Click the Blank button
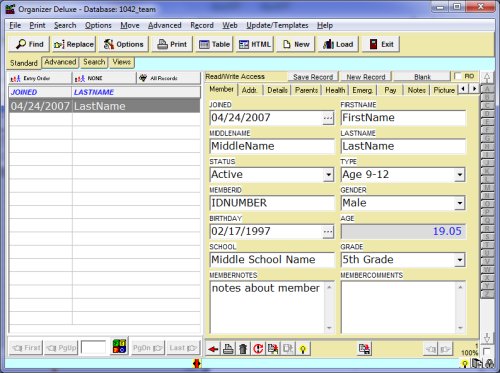Screen dimensions: 500x373 (x=422, y=77)
